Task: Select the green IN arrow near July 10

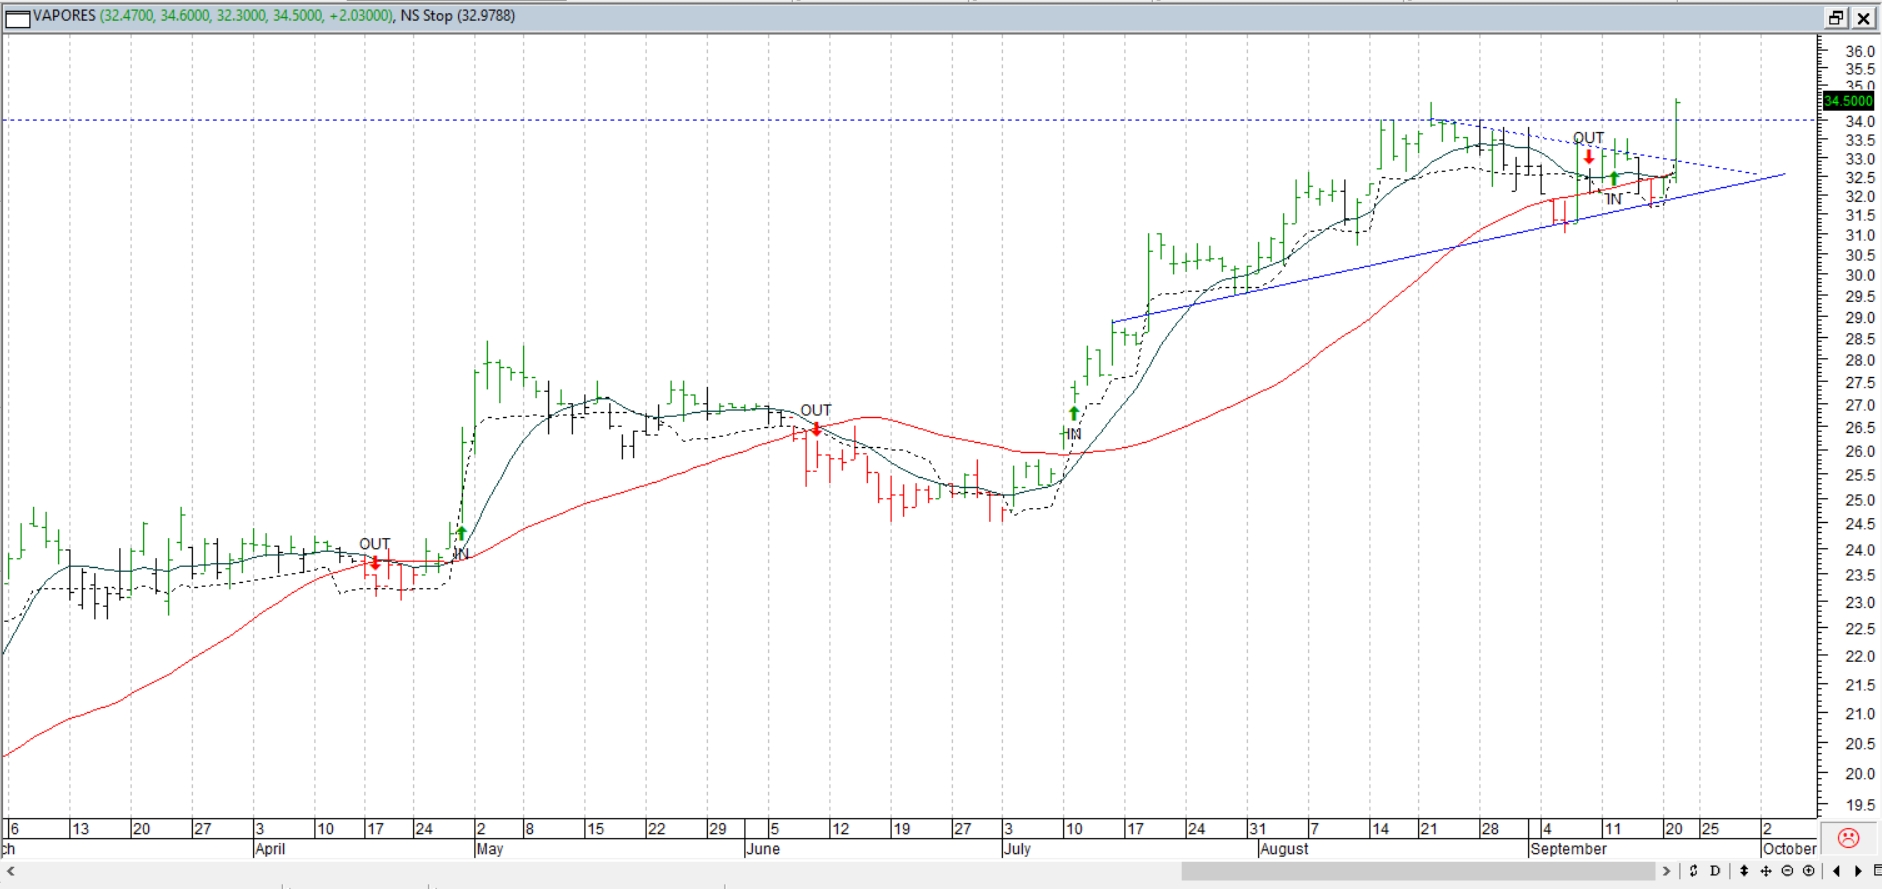Action: point(1074,413)
